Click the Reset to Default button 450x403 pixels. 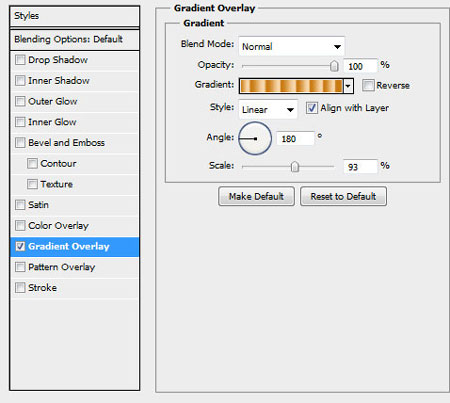(x=343, y=196)
